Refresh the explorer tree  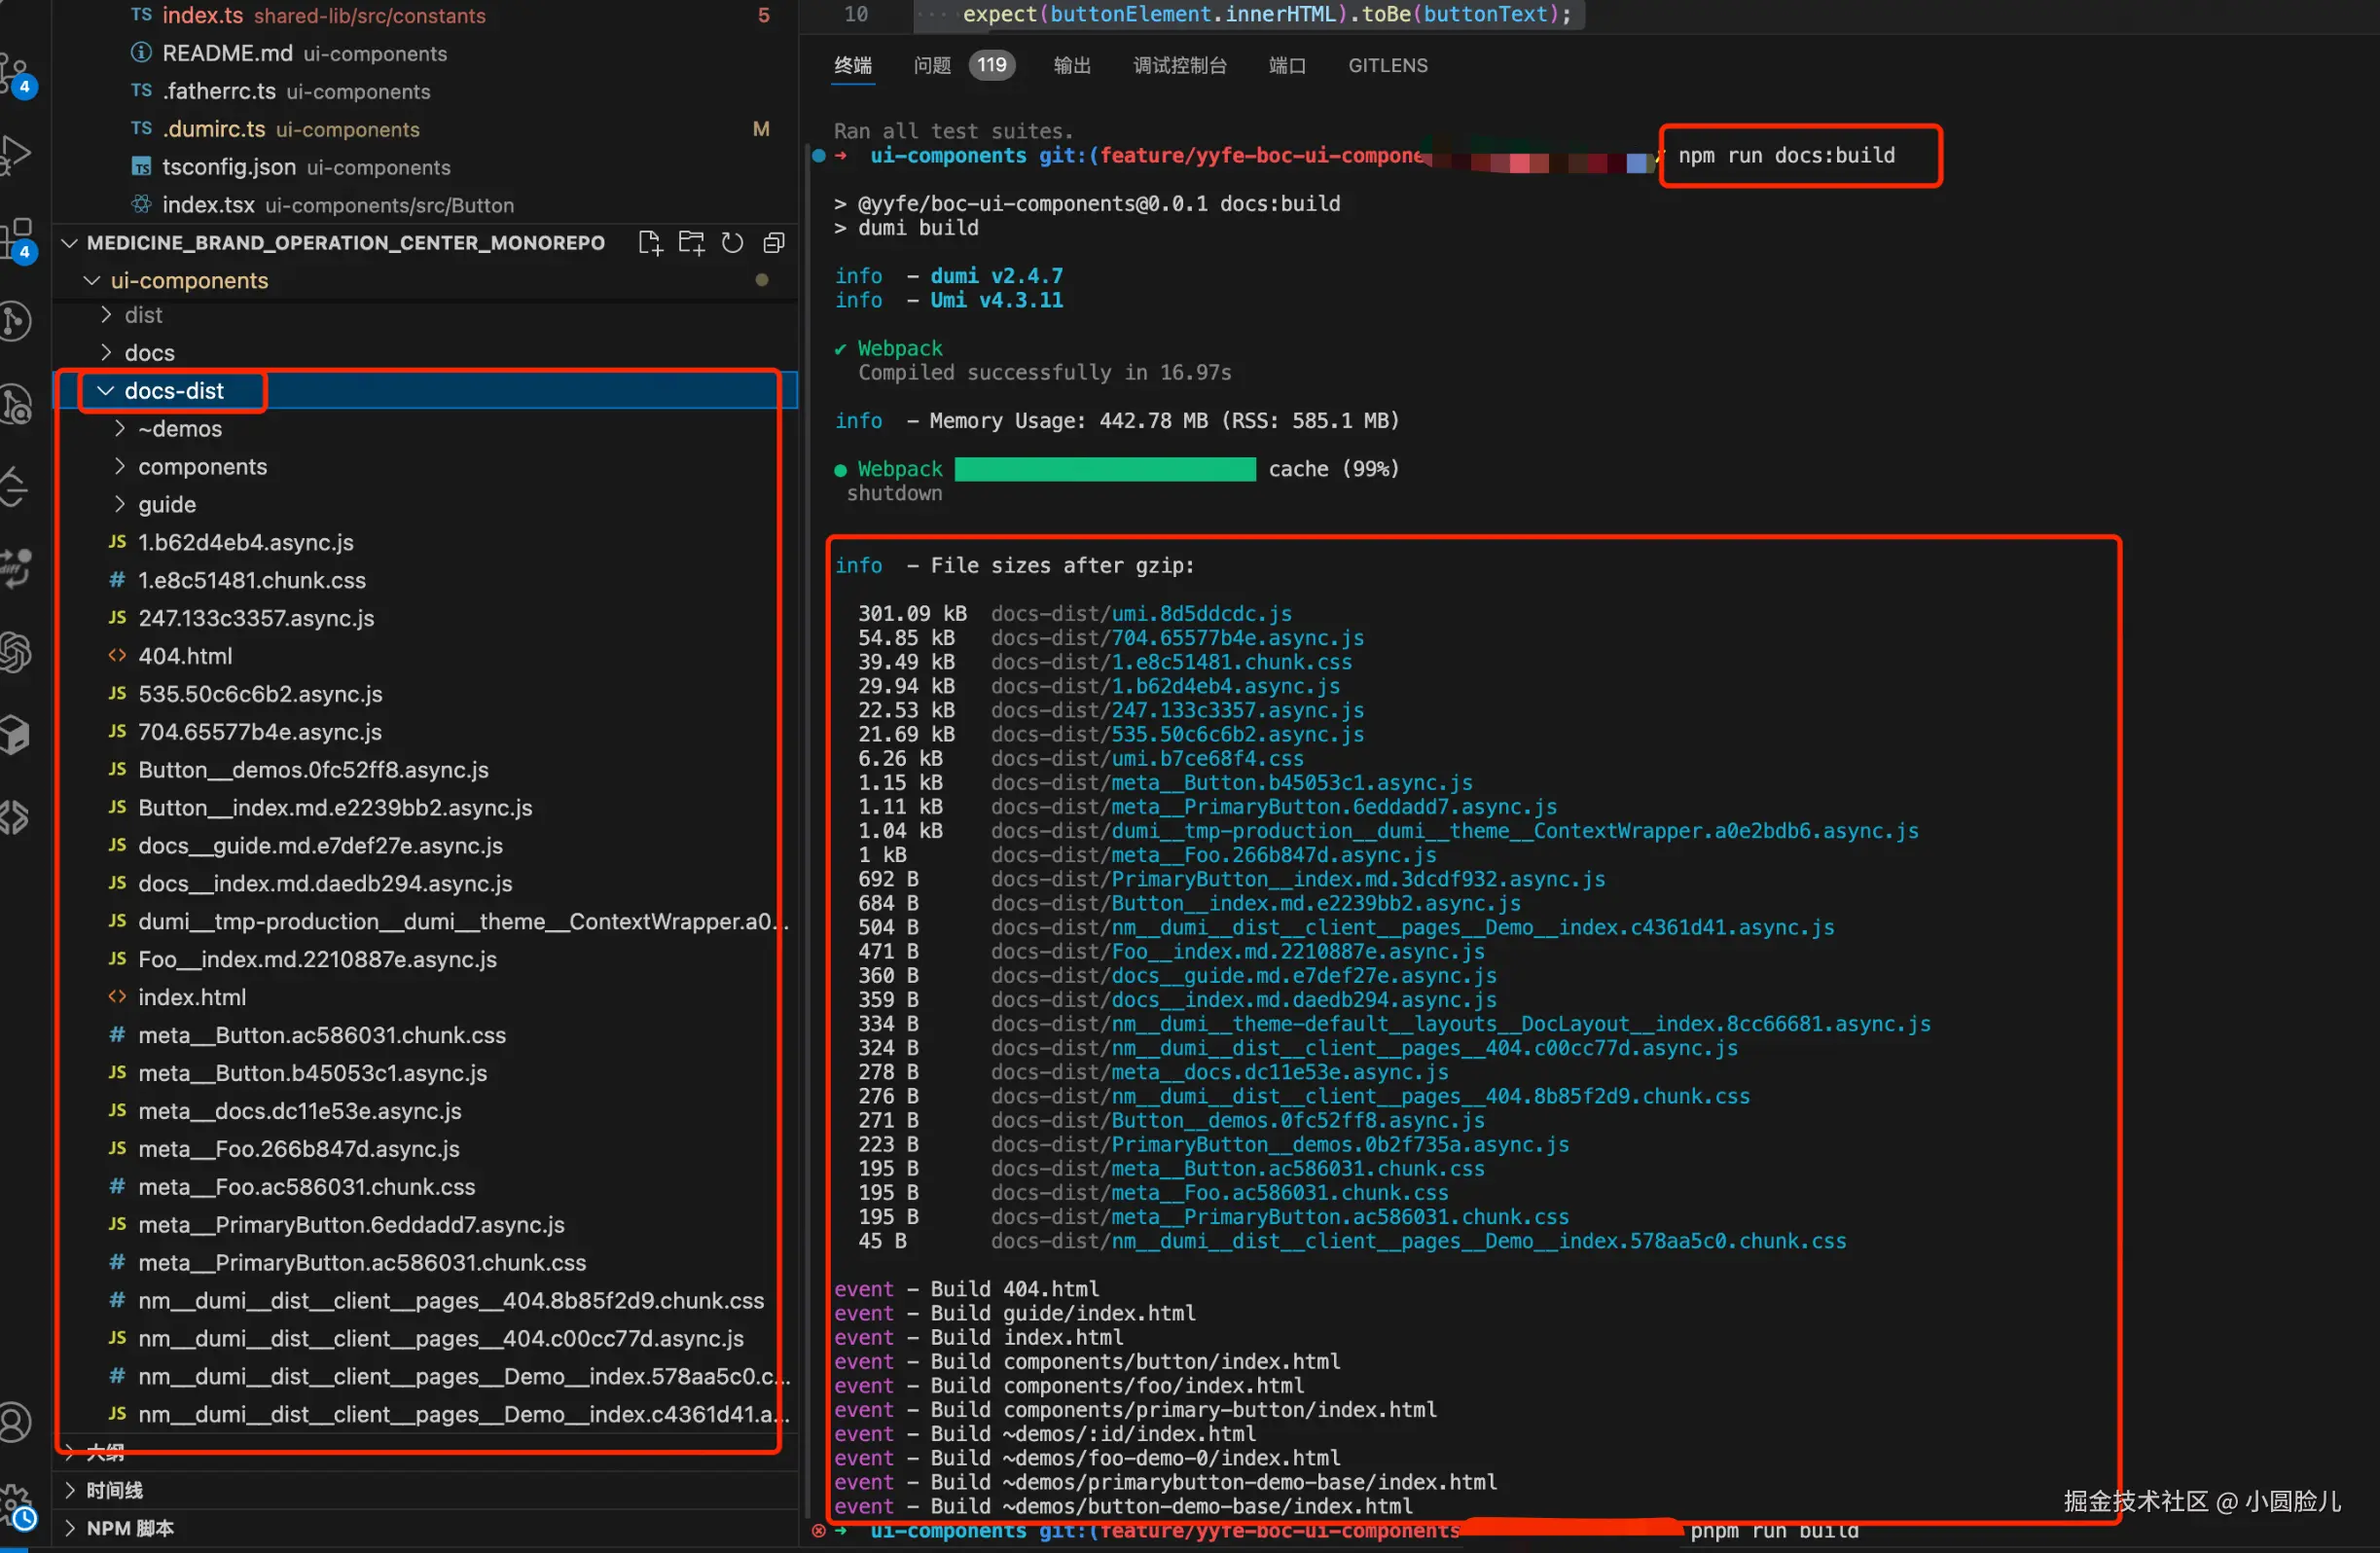pyautogui.click(x=732, y=243)
